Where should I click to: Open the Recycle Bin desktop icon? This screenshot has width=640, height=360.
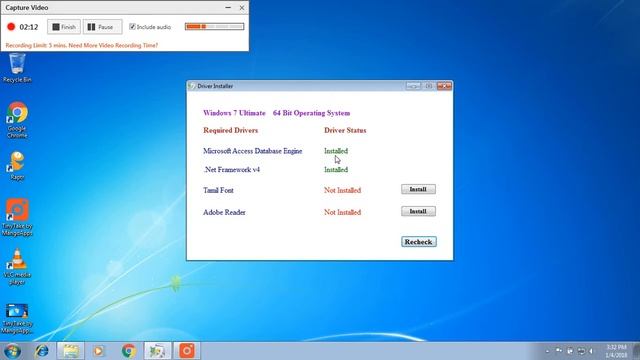[17, 68]
